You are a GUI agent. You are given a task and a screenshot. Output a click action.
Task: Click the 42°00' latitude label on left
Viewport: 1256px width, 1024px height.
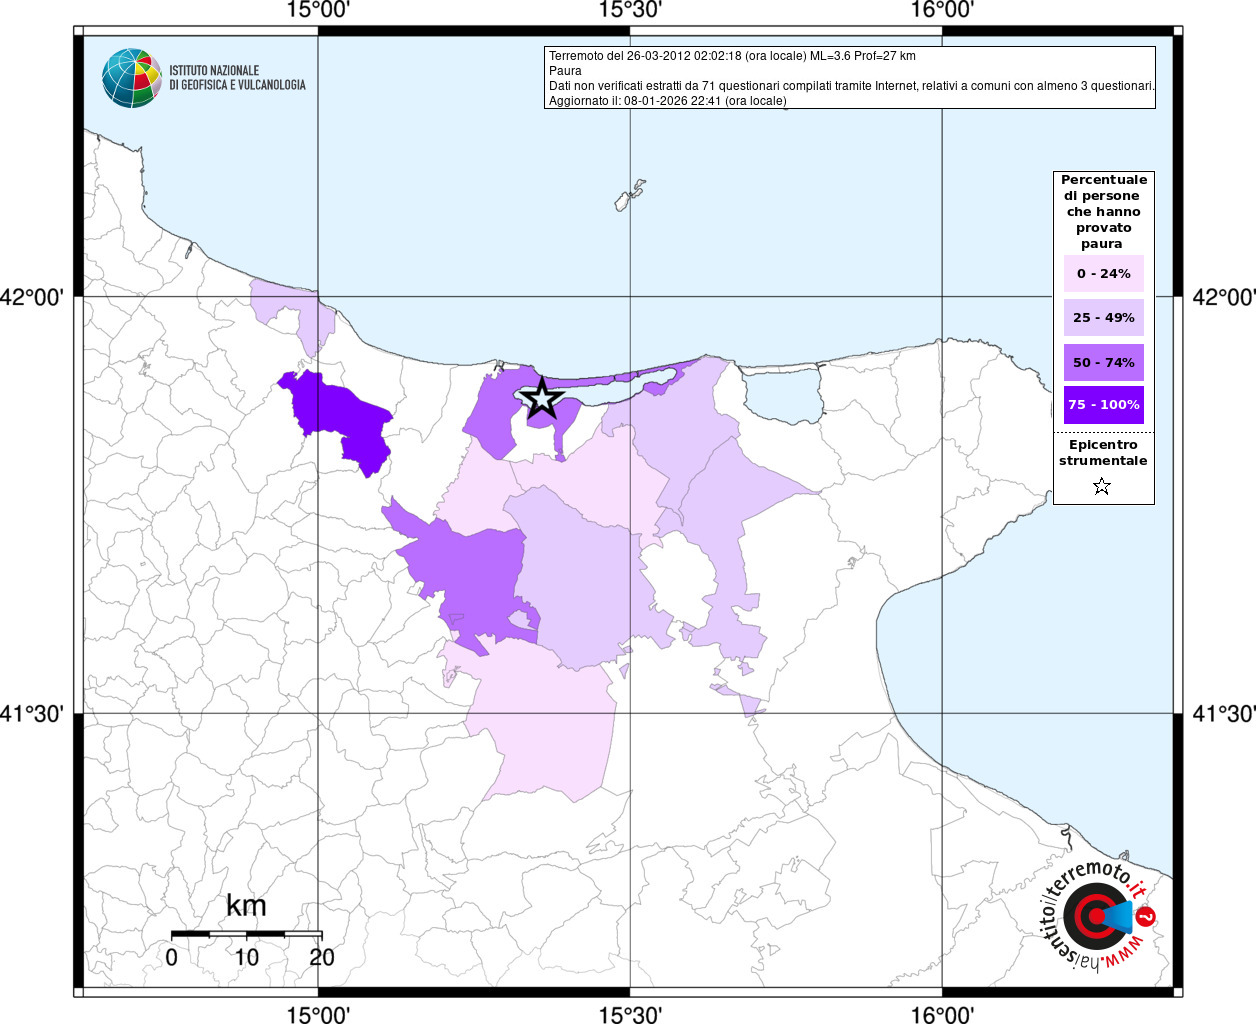coord(38,297)
